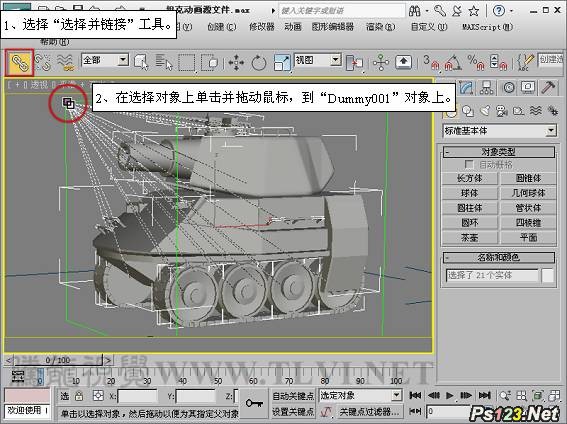Click Use Pivot Point Center icon
Screen dimensions: 567x424
(354, 63)
